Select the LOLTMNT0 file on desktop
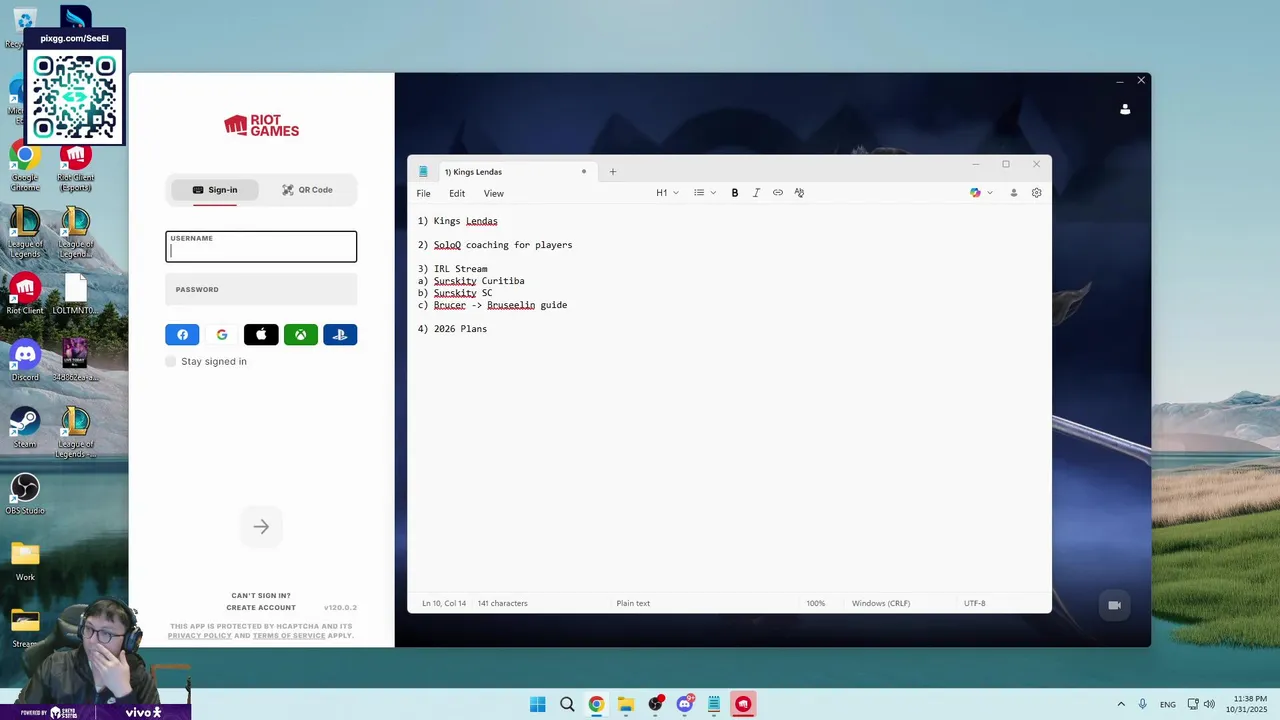This screenshot has height=720, width=1280. (x=75, y=294)
